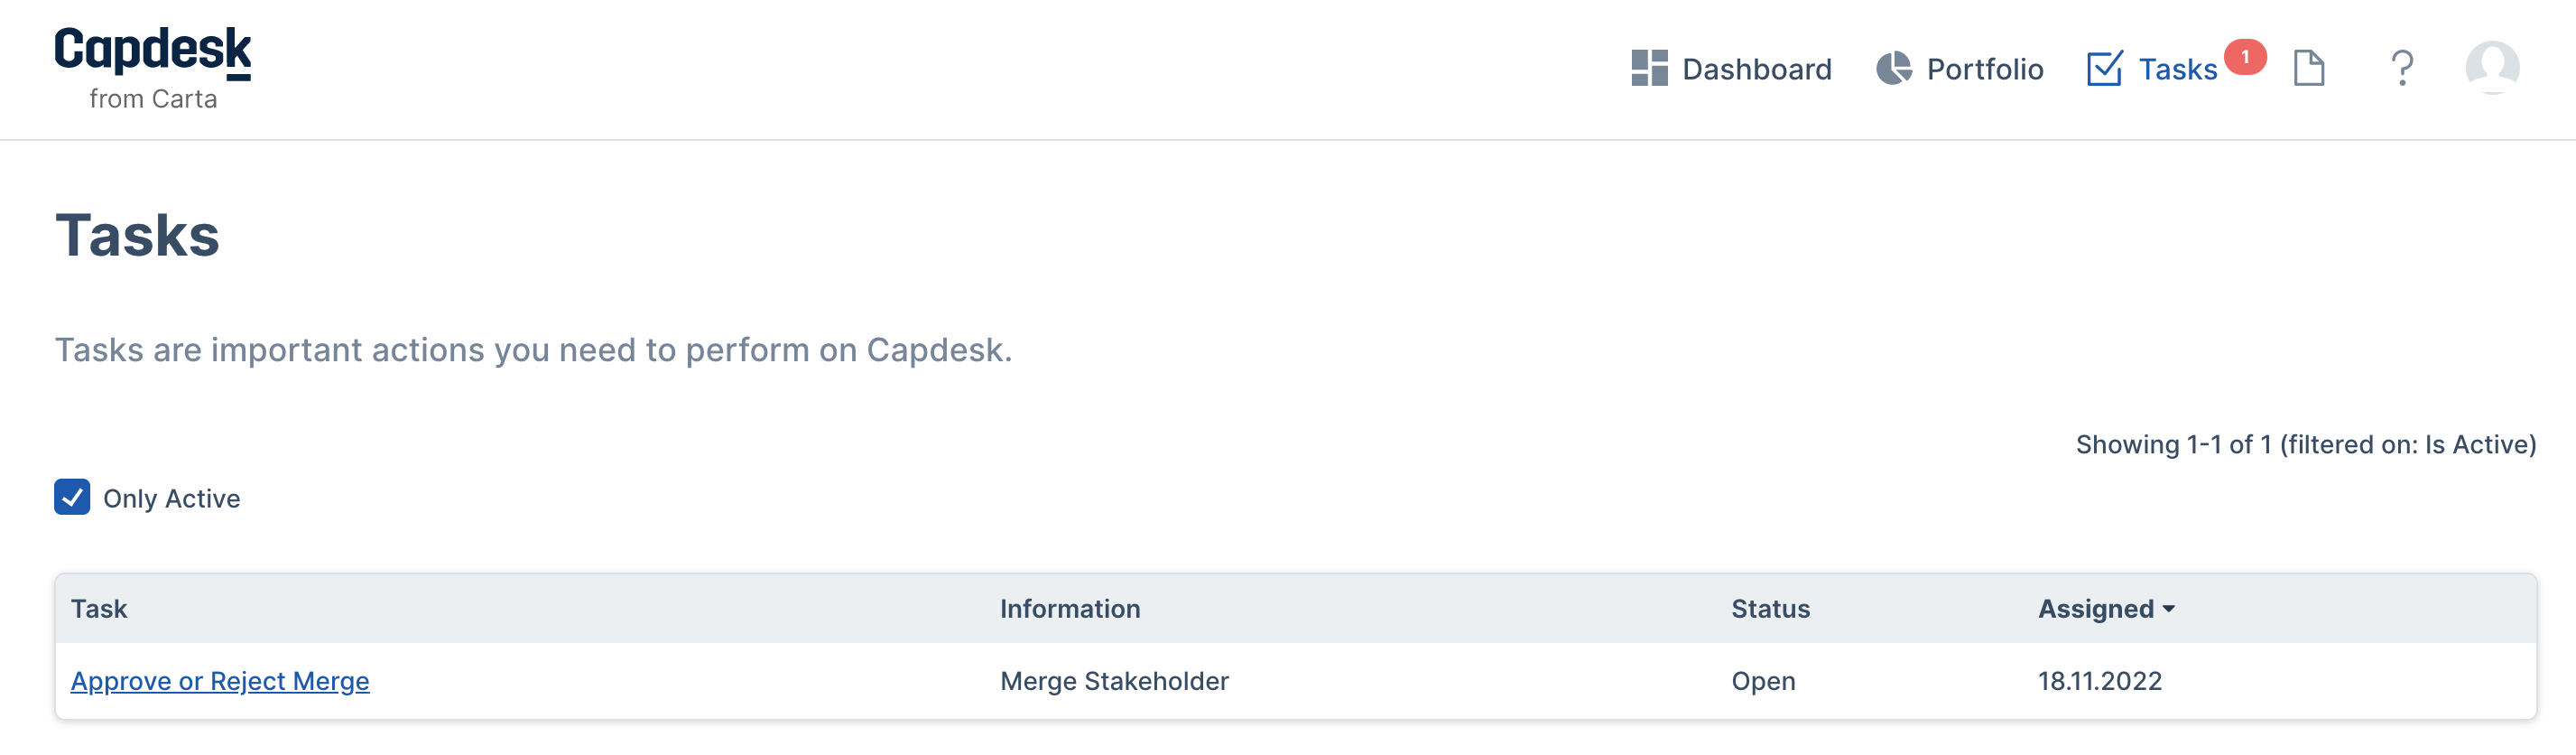Click the Dashboard grid icon
The image size is (2576, 755).
click(1649, 69)
